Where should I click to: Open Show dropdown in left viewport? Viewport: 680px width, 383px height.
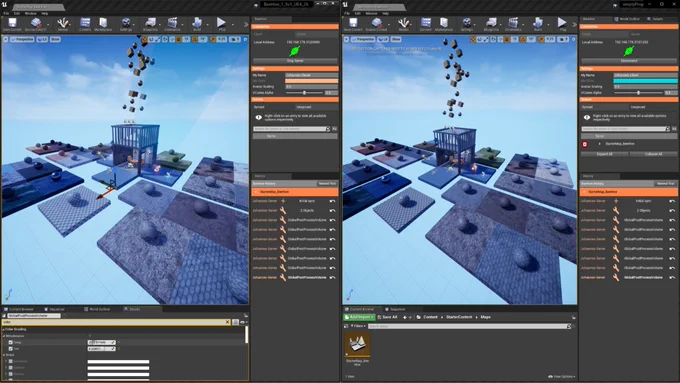[56, 39]
